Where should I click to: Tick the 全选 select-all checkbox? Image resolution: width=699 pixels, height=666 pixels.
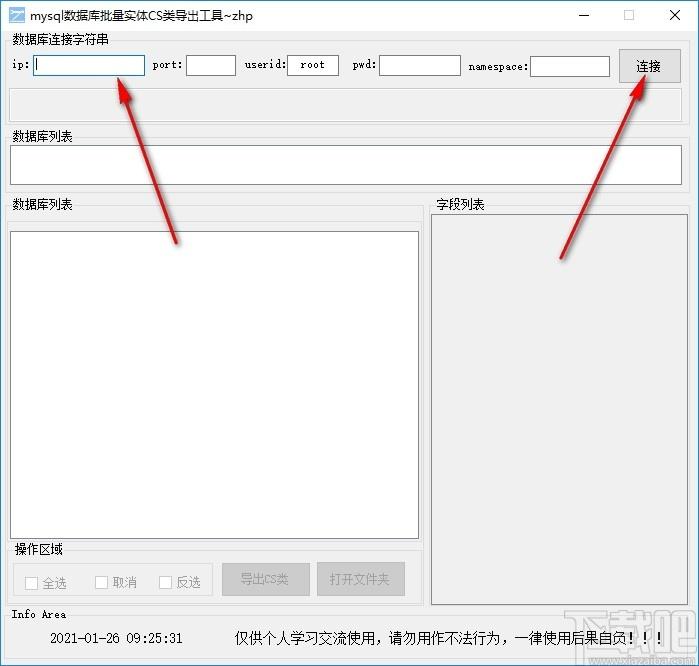point(31,583)
